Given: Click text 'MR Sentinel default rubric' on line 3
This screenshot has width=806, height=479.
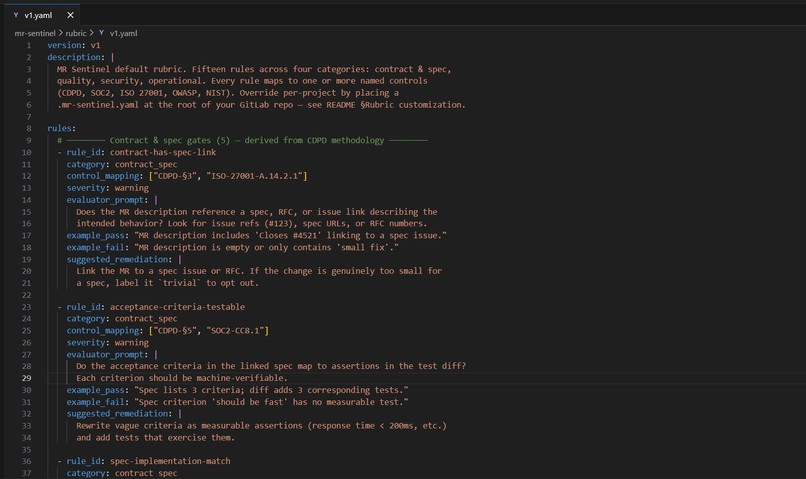Looking at the screenshot, I should coord(122,69).
